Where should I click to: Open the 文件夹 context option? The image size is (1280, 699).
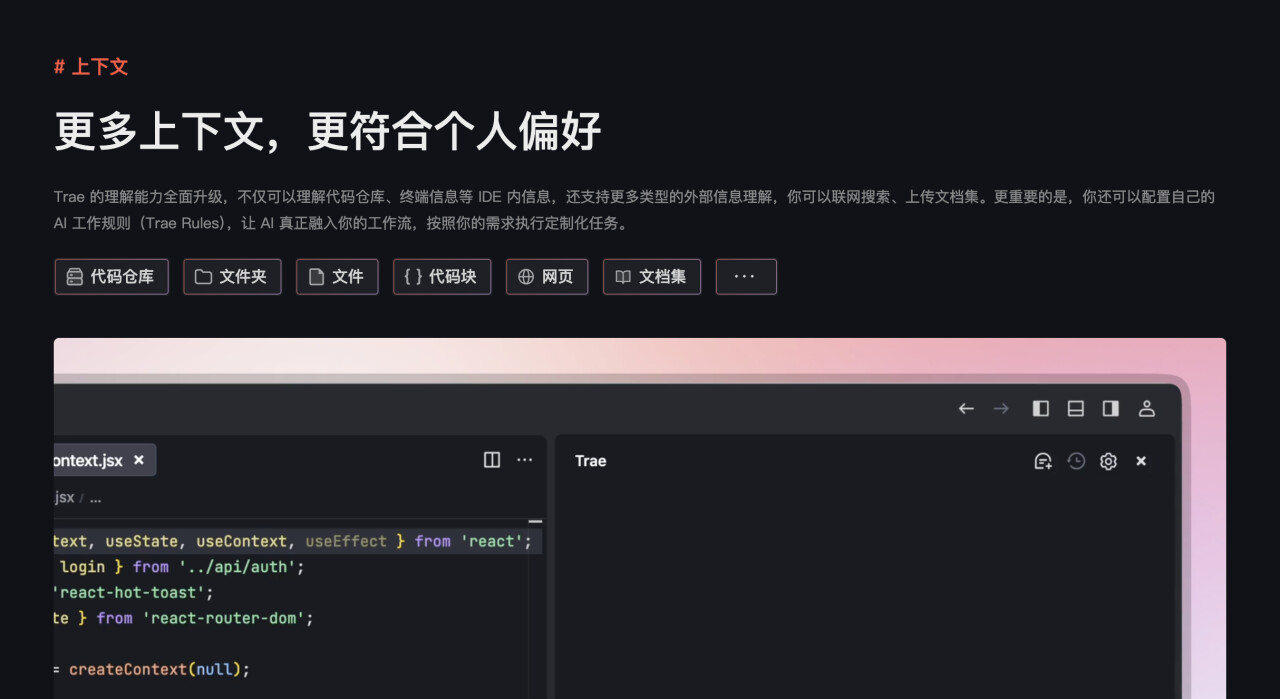pyautogui.click(x=232, y=276)
